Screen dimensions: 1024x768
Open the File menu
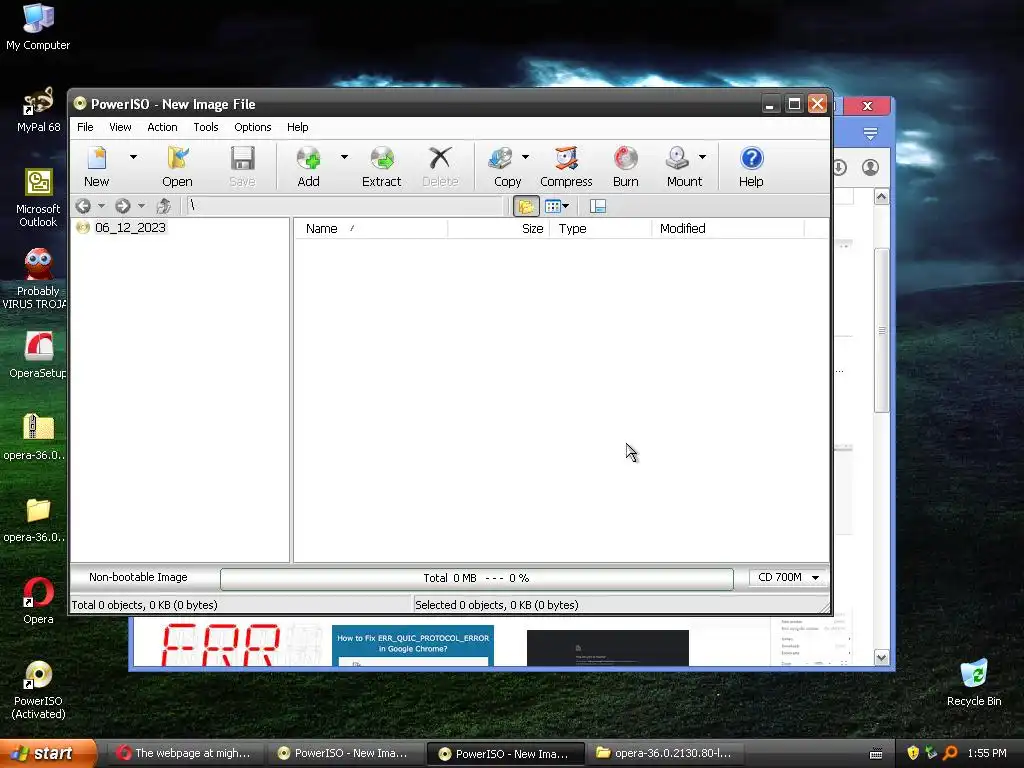pyautogui.click(x=85, y=127)
